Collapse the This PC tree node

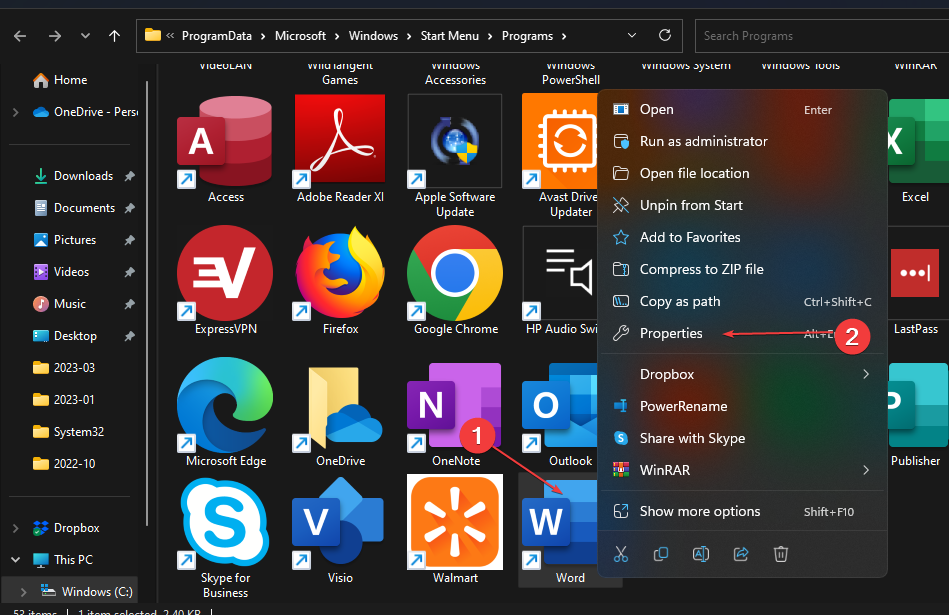click(x=16, y=560)
